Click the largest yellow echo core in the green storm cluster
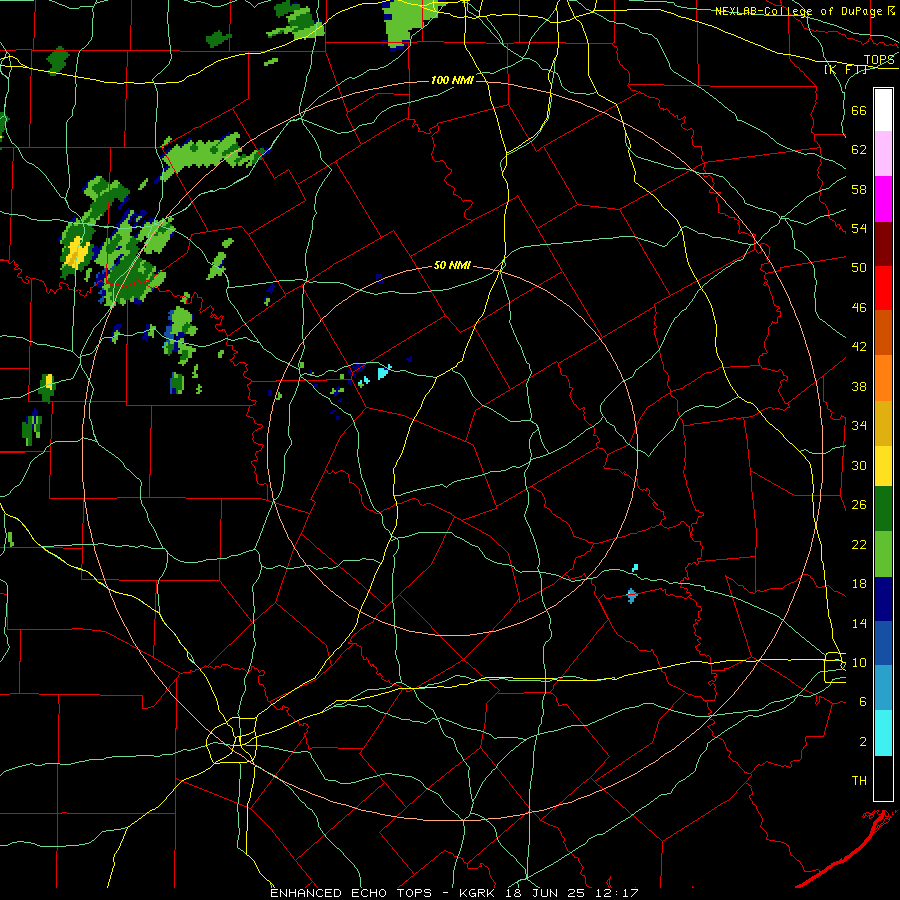The image size is (900, 900). (x=77, y=253)
